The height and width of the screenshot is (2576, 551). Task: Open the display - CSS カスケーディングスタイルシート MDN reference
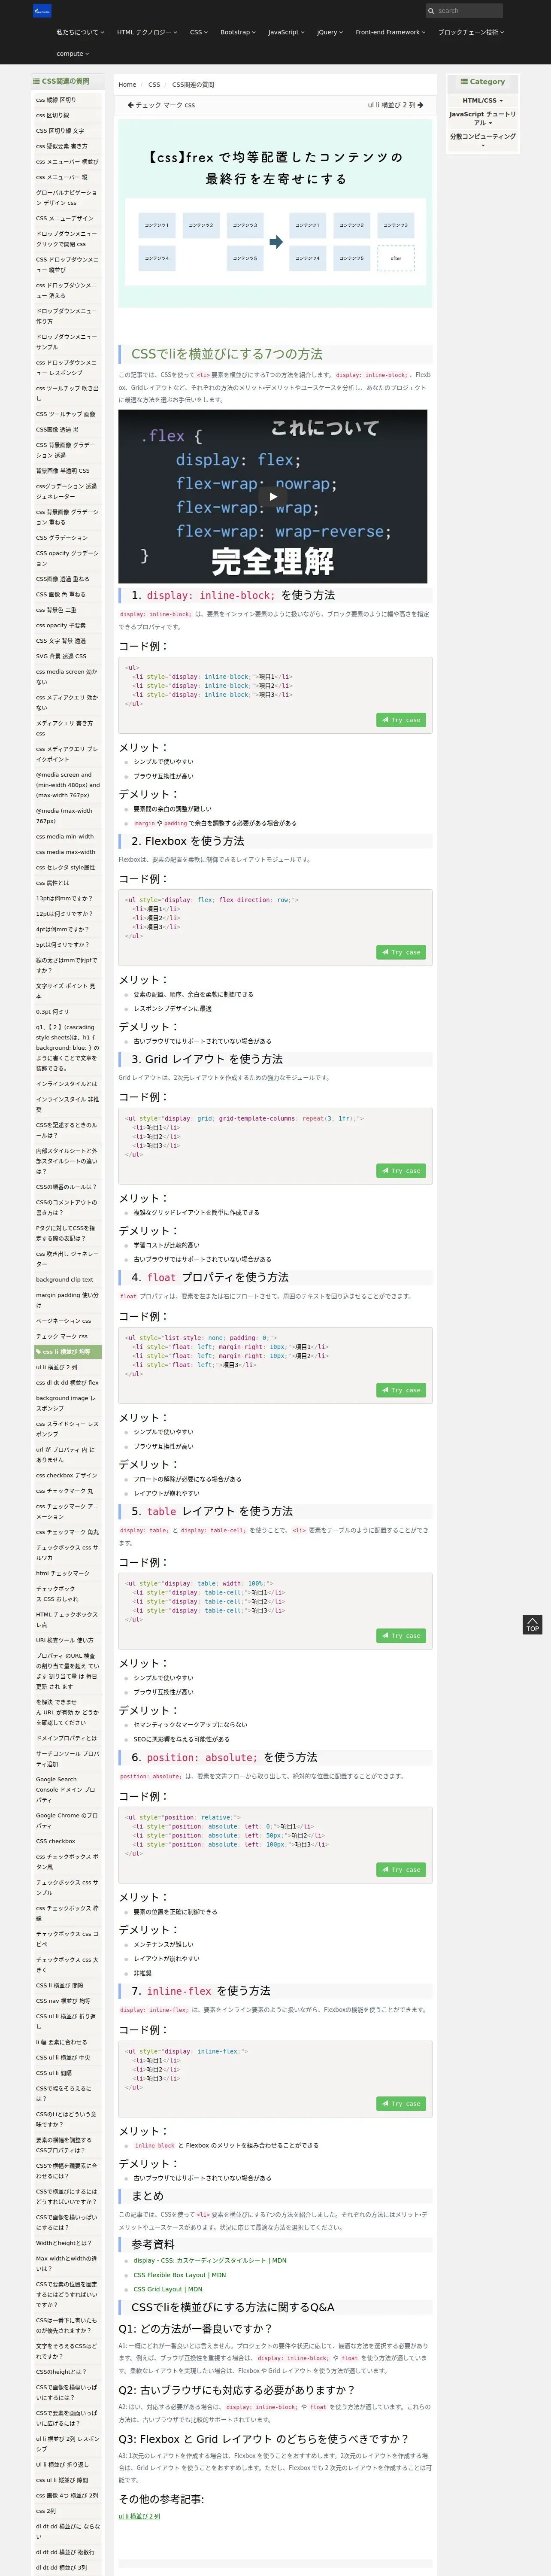(x=210, y=2260)
